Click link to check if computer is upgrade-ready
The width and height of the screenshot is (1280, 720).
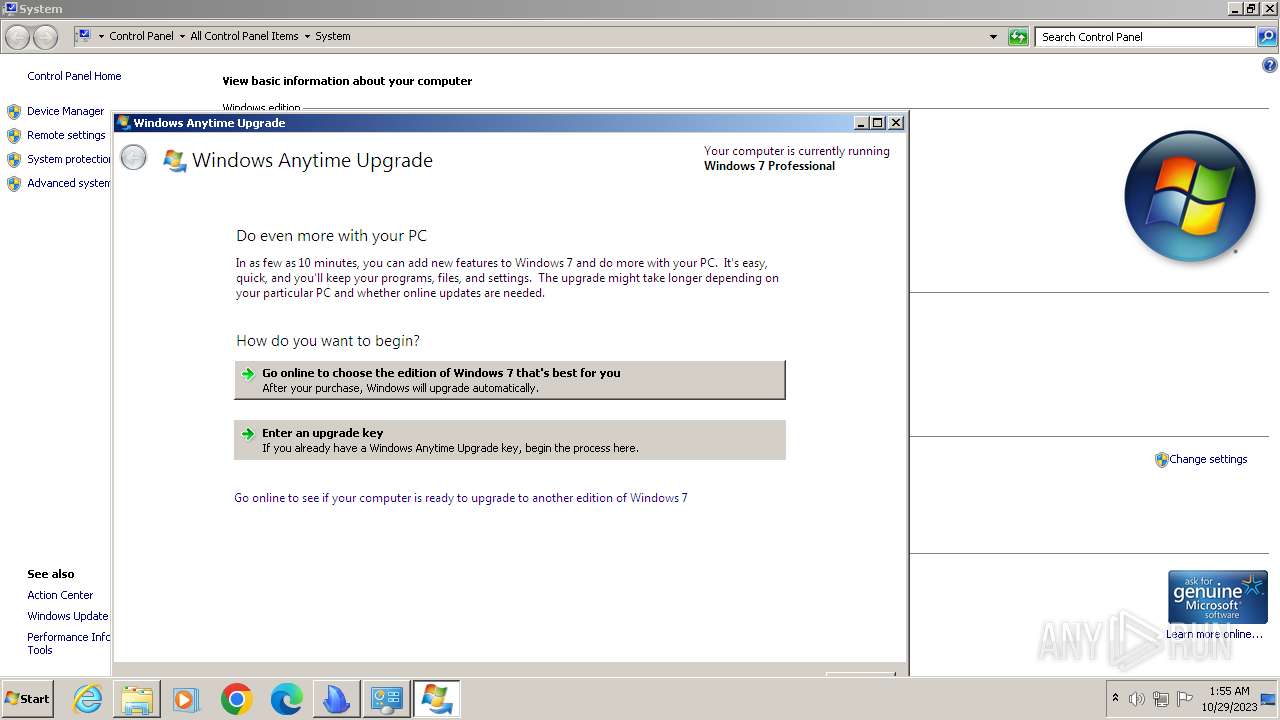[461, 498]
